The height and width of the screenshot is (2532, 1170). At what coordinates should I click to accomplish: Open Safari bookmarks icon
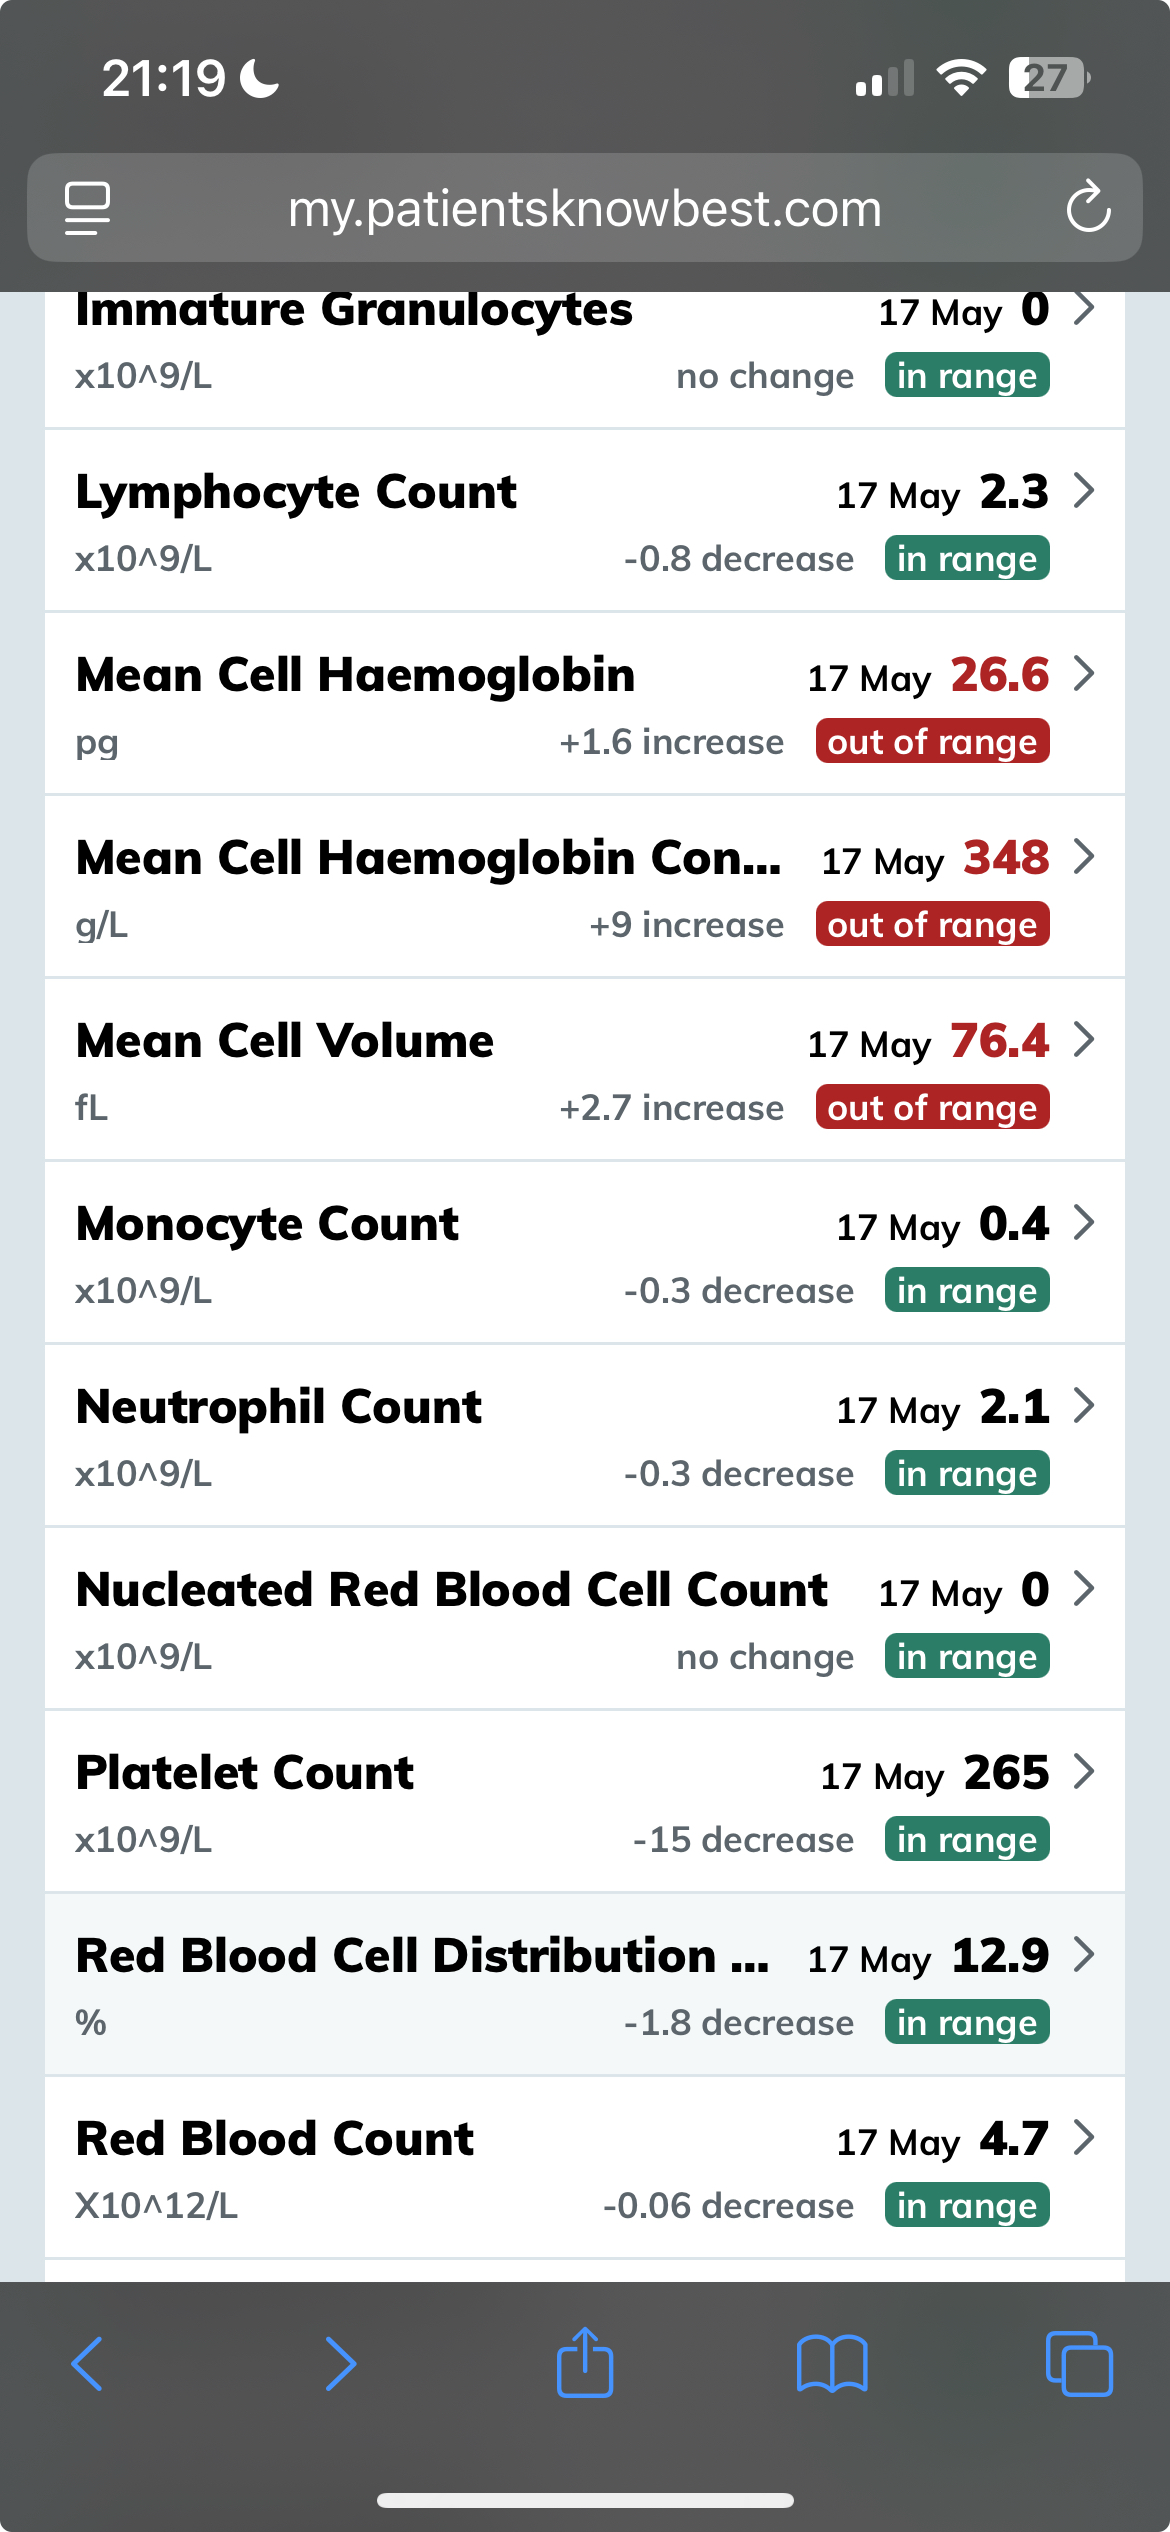point(832,2364)
